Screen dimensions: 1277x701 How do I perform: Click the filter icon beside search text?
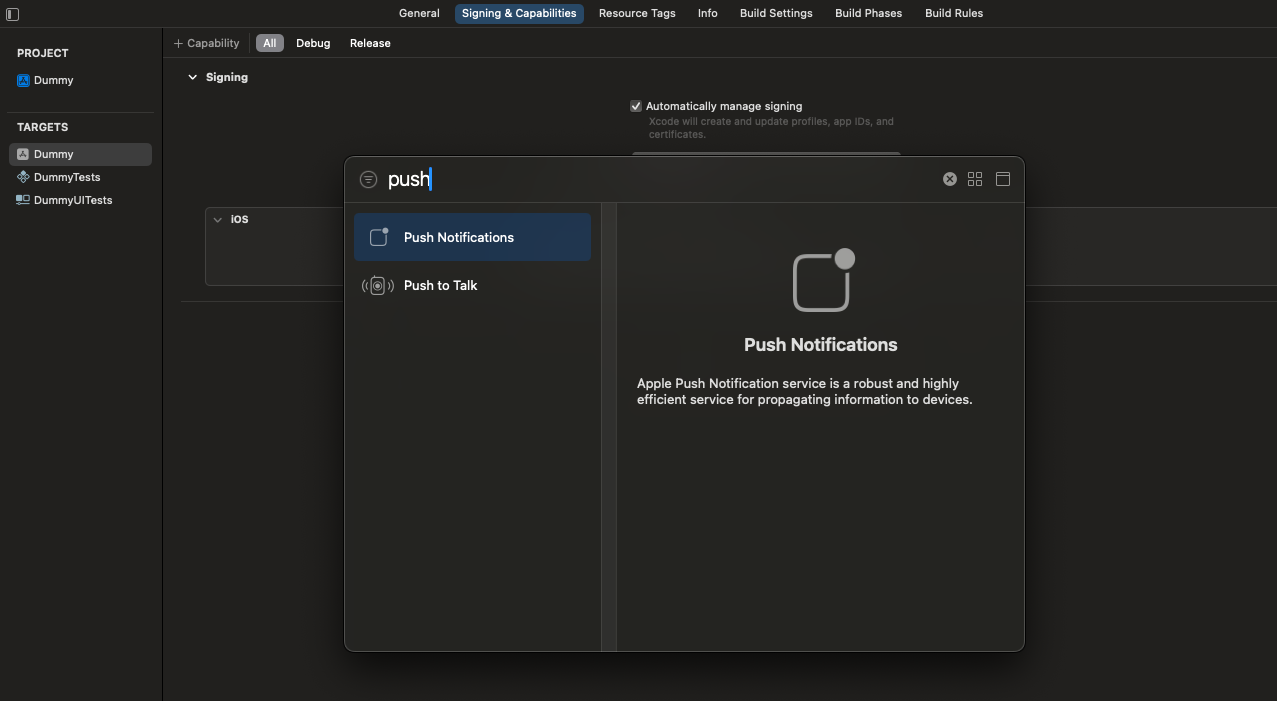click(369, 180)
